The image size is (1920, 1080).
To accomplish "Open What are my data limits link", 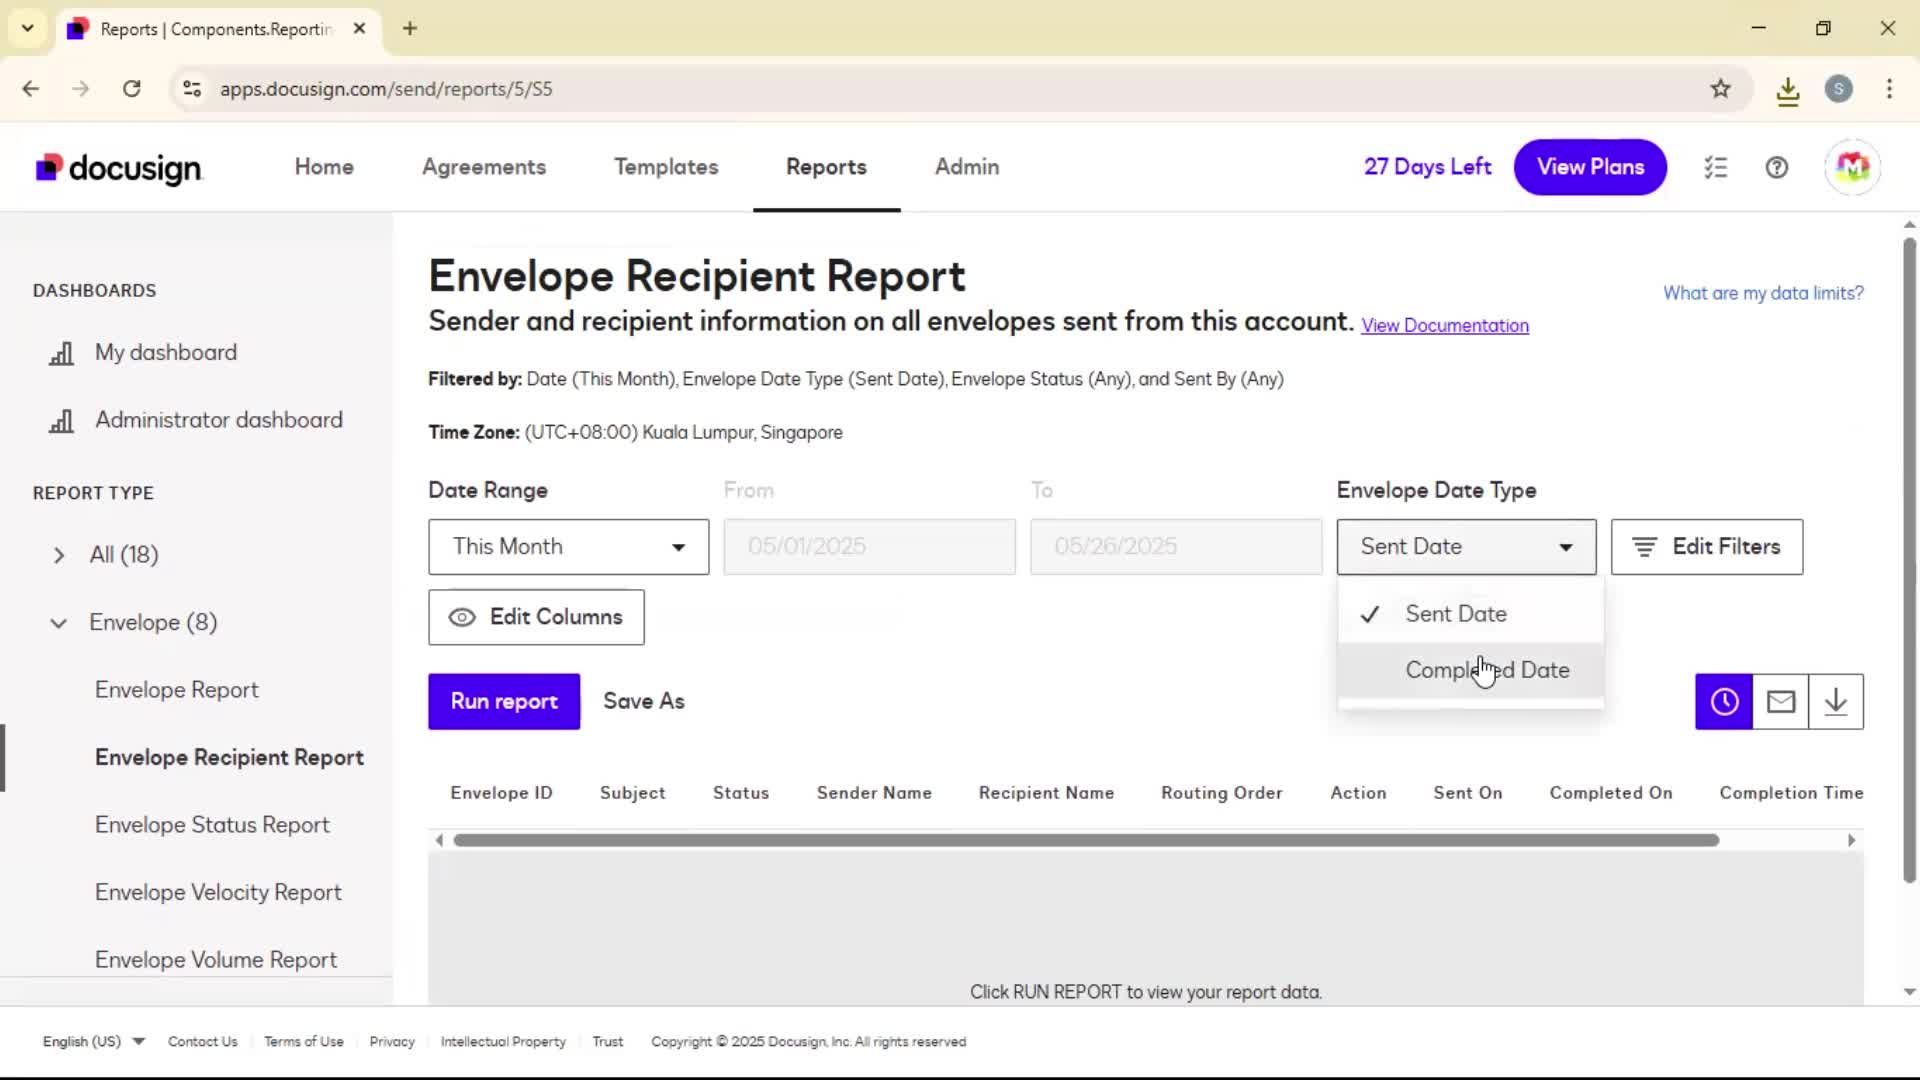I will [x=1763, y=293].
